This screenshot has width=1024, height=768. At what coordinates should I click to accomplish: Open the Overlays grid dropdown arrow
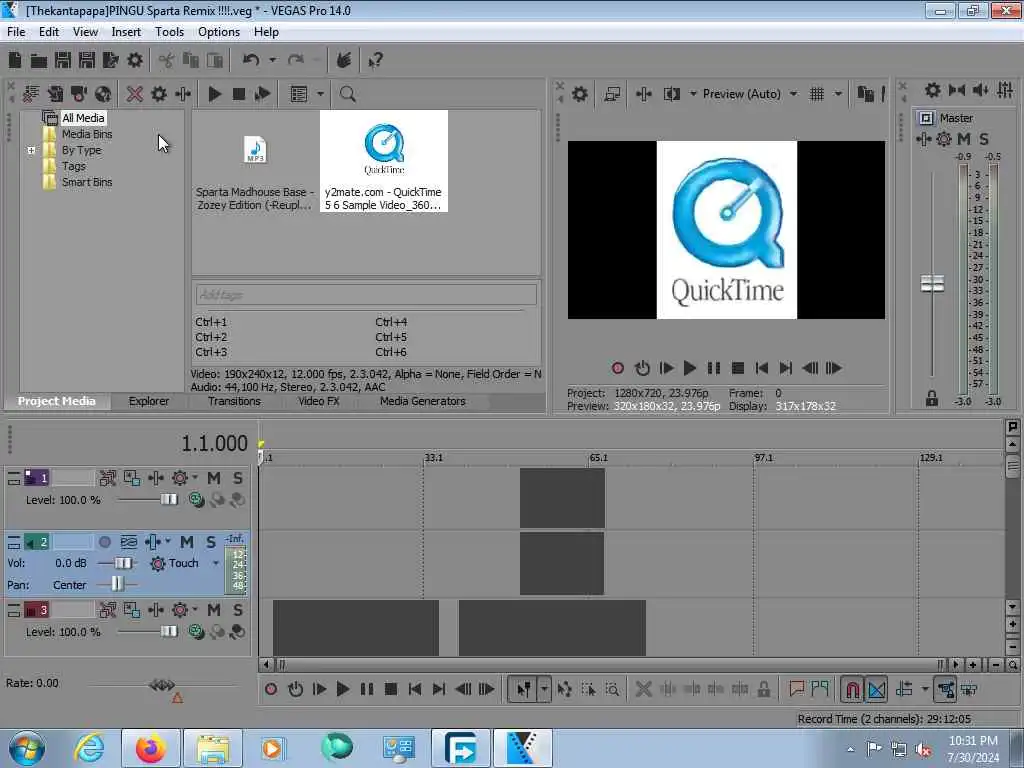coord(839,94)
